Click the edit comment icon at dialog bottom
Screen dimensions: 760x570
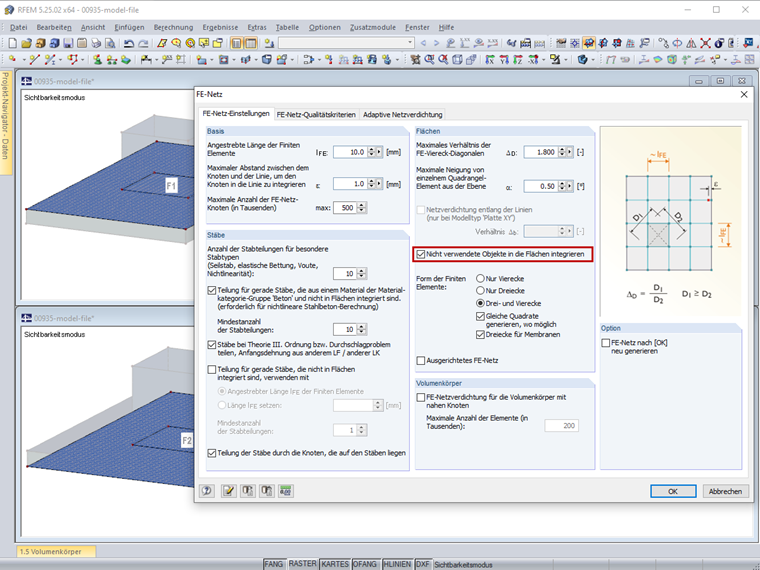(x=229, y=490)
